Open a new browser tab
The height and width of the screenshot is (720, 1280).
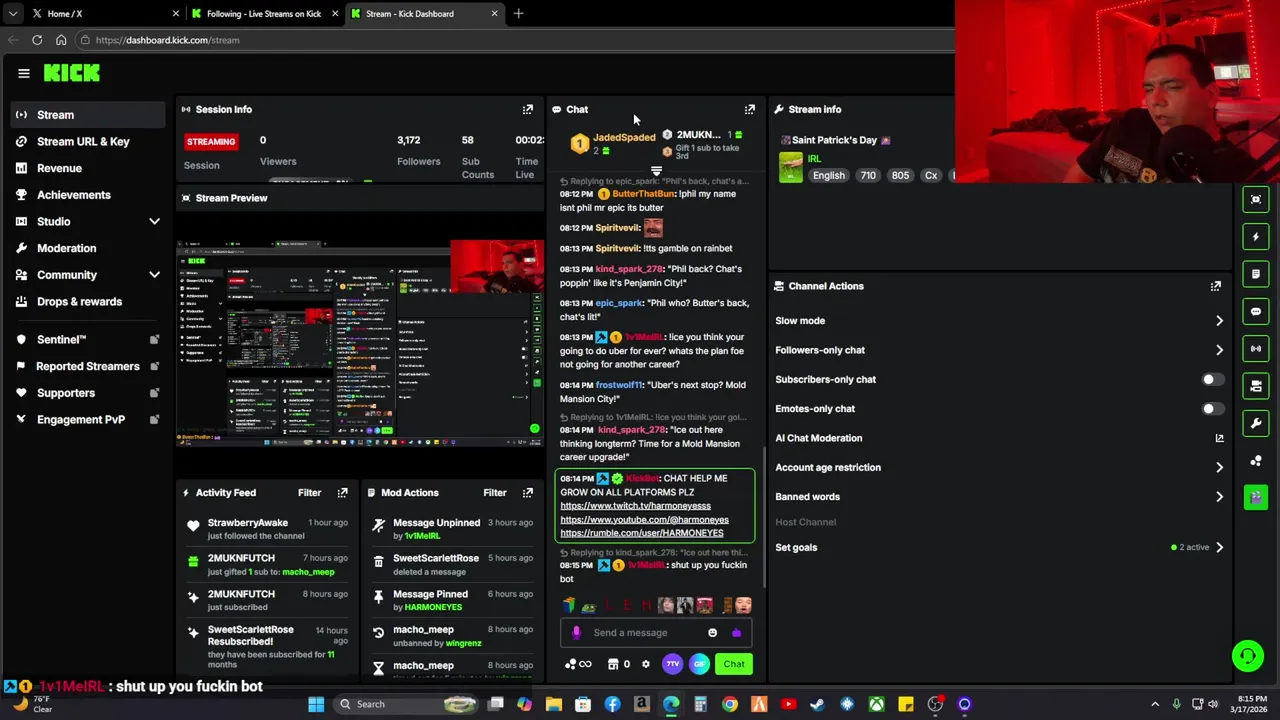pos(518,13)
